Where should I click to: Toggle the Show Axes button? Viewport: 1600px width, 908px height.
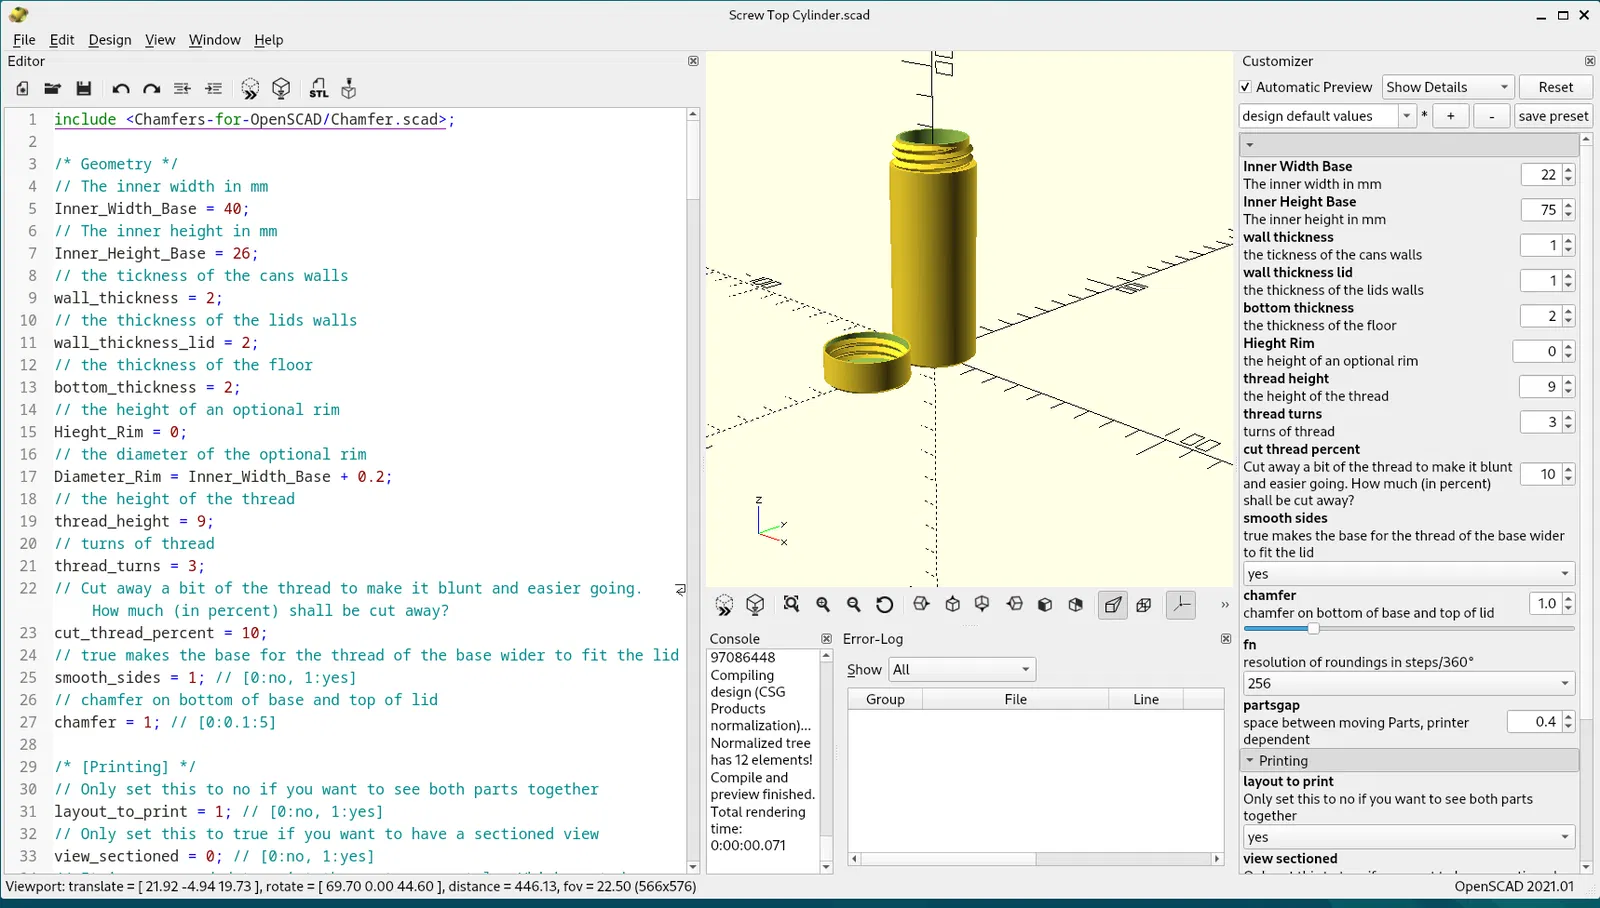click(1181, 604)
